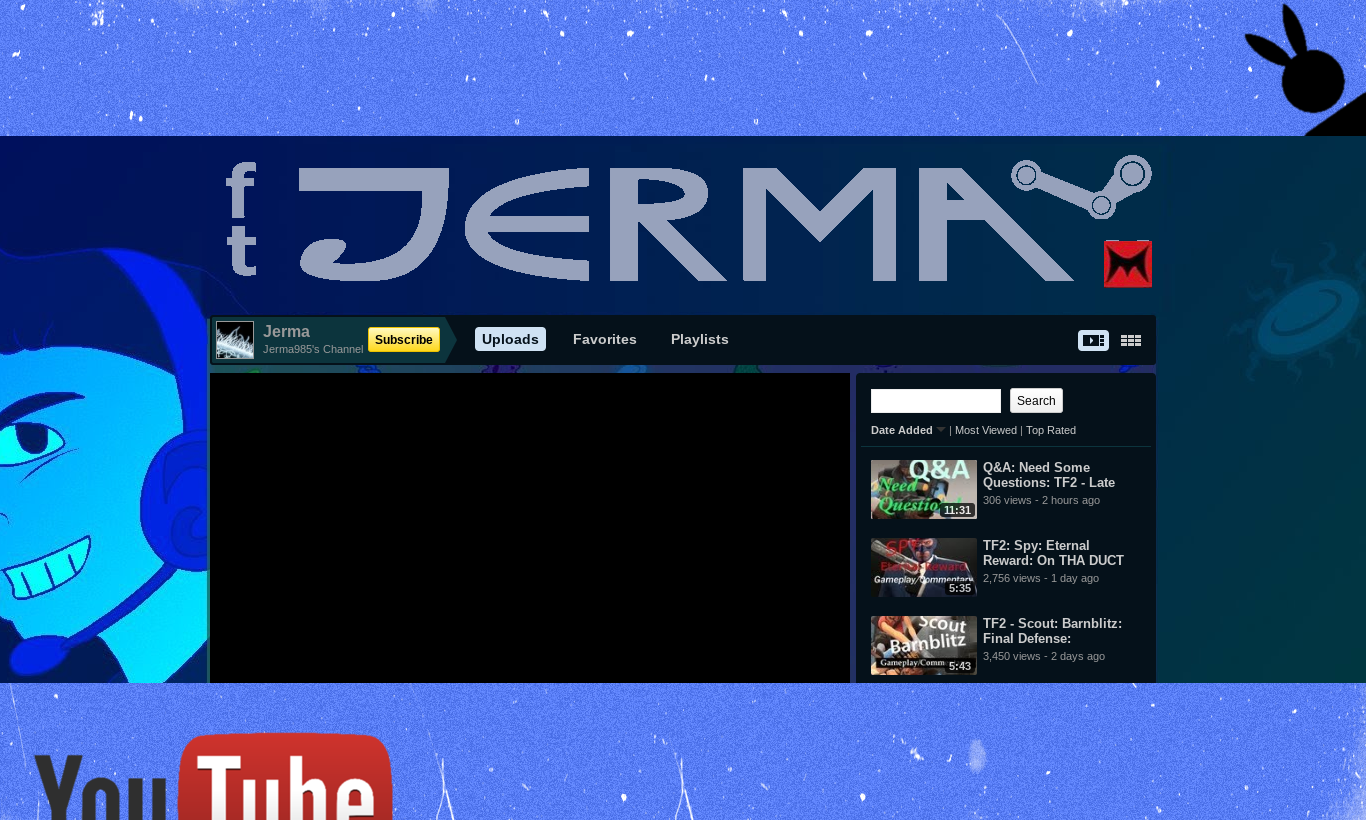Switch to grid view layout
Image resolution: width=1366 pixels, height=820 pixels.
(x=1131, y=341)
